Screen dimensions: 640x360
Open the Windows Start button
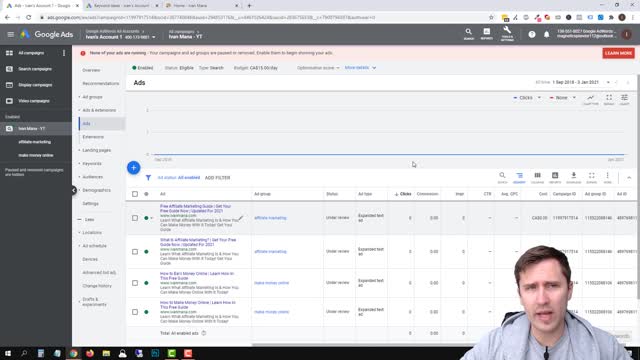tap(8, 353)
